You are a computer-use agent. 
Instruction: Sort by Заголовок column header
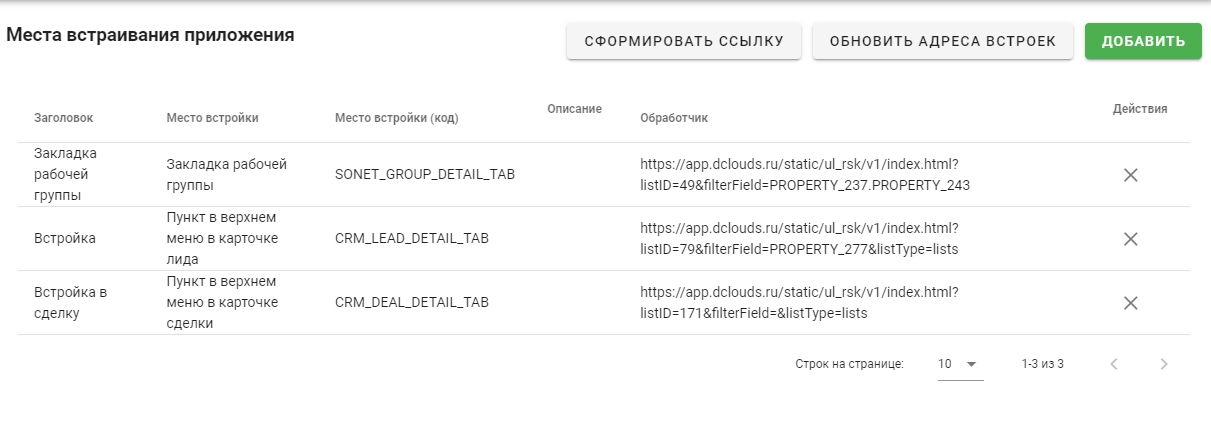(63, 118)
